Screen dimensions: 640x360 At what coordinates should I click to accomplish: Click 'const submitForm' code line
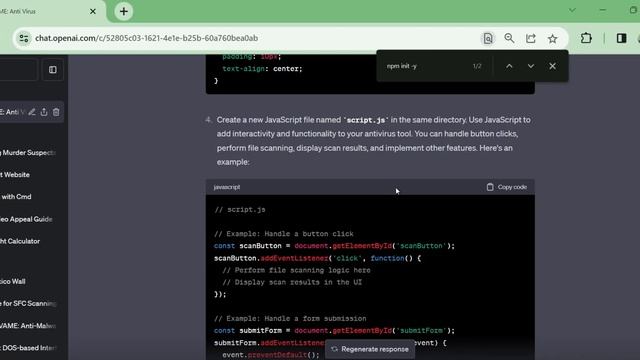334,331
